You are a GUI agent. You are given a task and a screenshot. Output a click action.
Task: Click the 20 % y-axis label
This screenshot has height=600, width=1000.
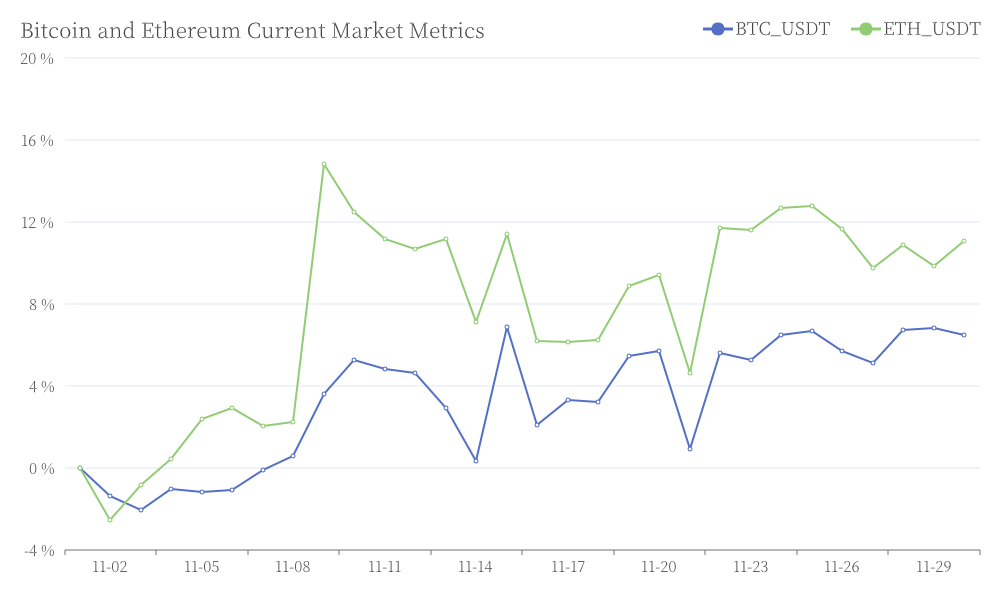37,59
